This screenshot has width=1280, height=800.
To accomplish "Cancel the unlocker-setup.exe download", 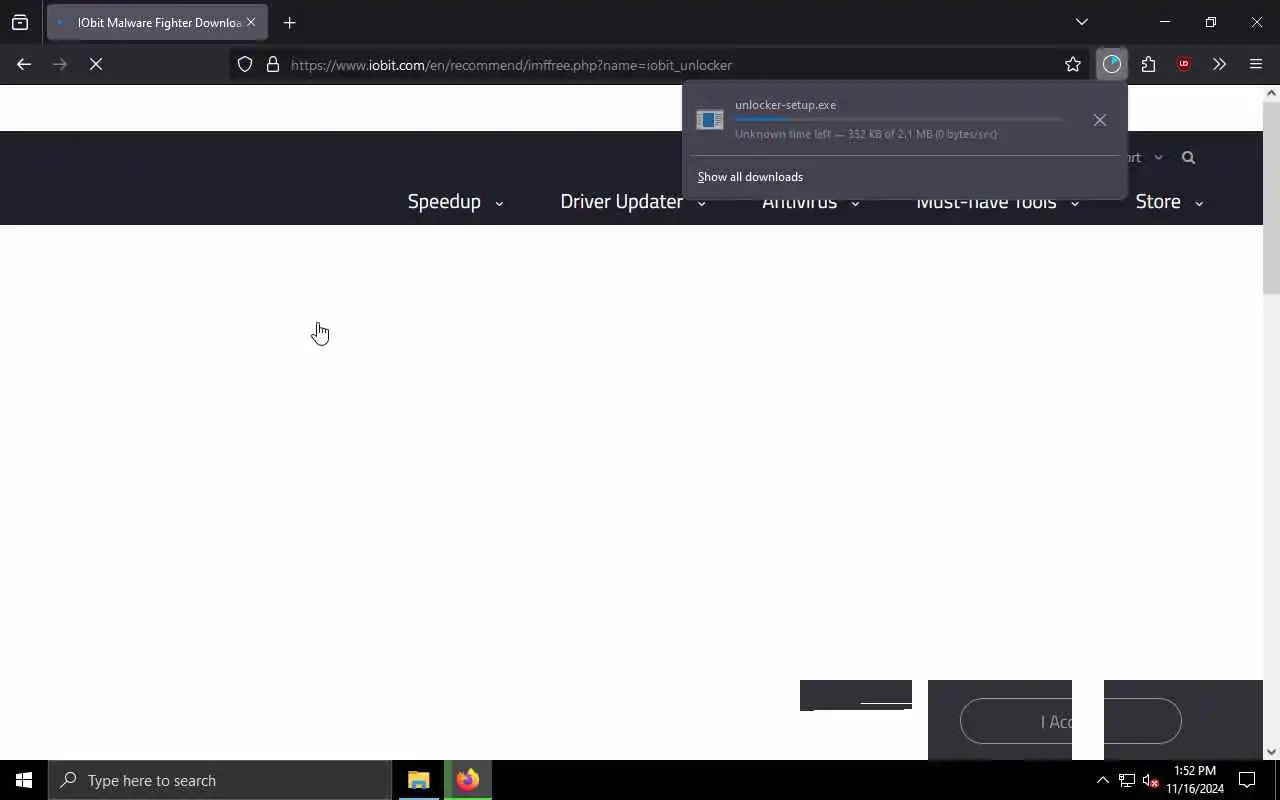I will pyautogui.click(x=1100, y=120).
